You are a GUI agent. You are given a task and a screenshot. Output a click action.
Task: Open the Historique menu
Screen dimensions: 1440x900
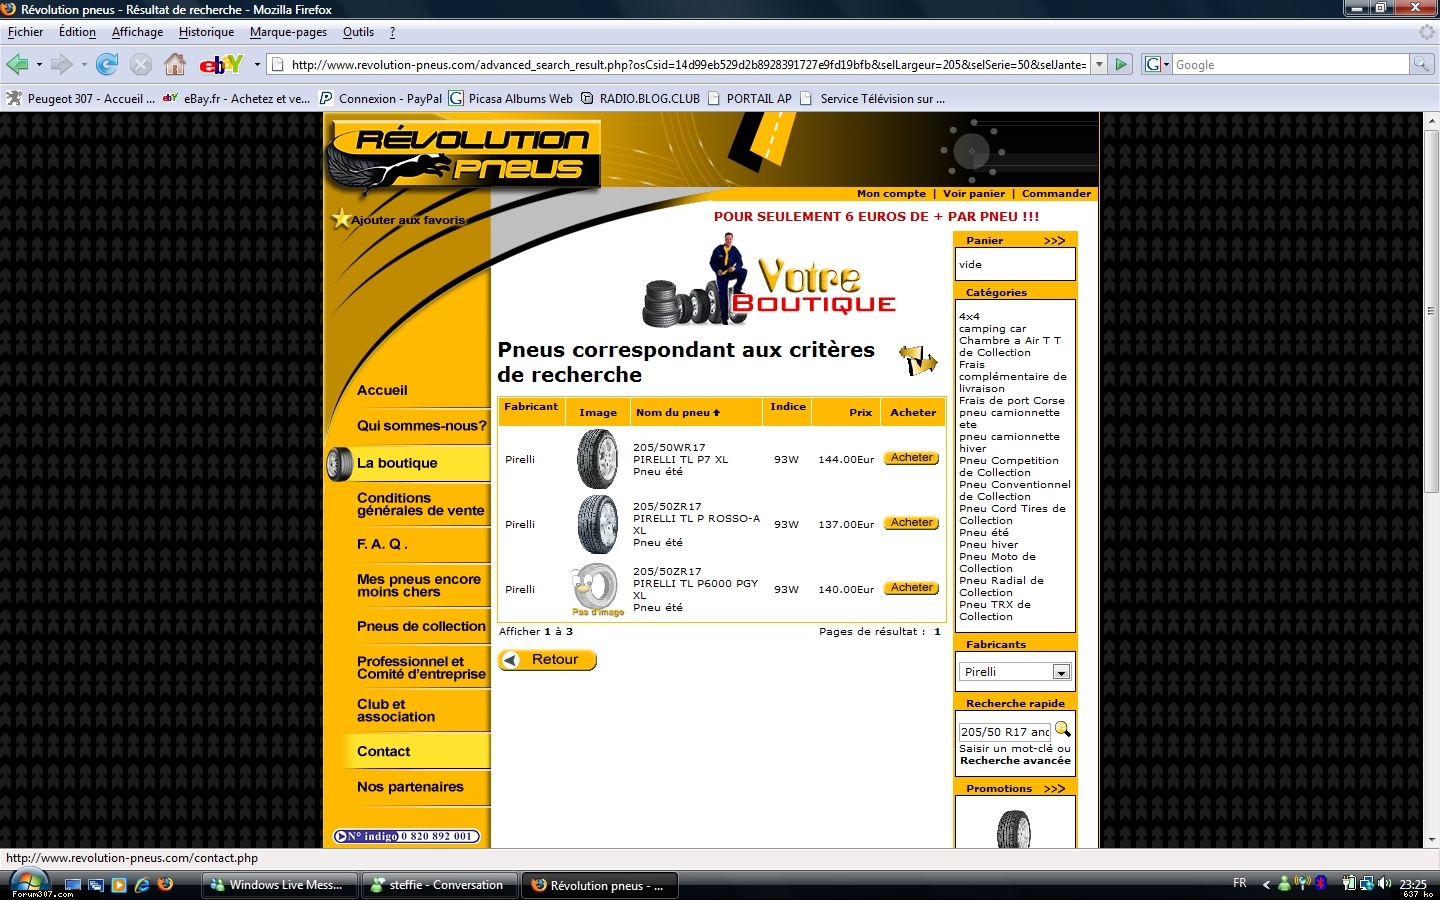(206, 32)
